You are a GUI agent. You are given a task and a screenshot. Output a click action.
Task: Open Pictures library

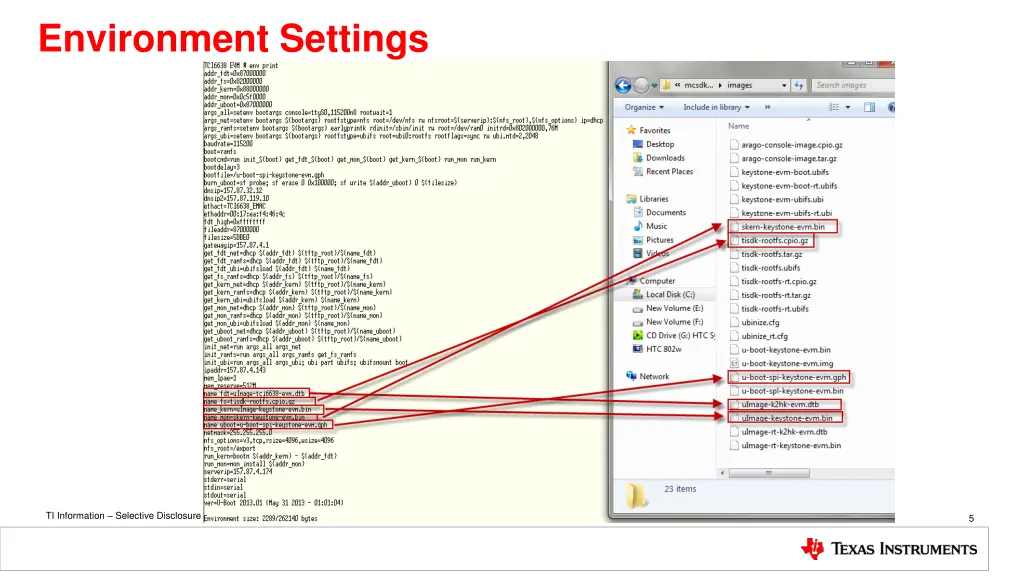[660, 240]
